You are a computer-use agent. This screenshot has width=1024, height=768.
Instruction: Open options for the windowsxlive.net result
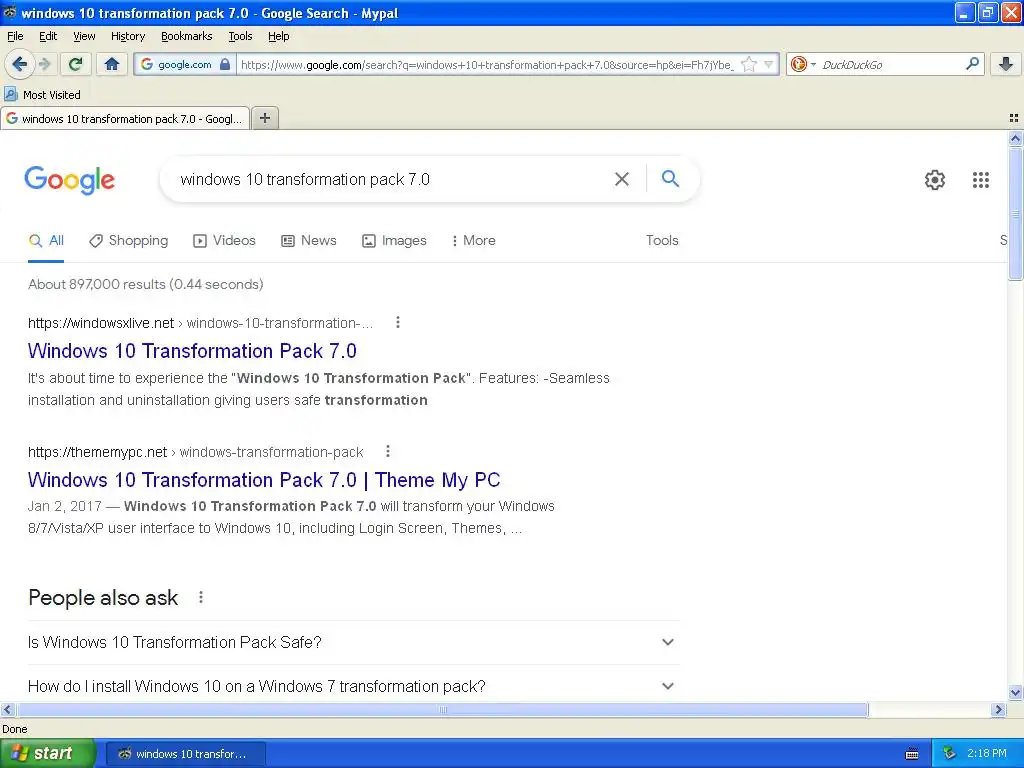click(398, 322)
